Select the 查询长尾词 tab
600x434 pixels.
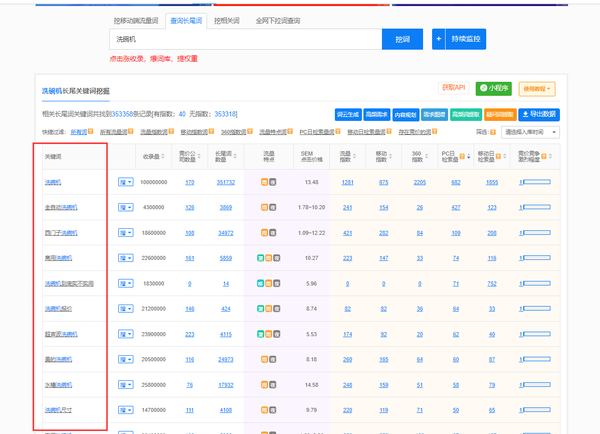(186, 21)
